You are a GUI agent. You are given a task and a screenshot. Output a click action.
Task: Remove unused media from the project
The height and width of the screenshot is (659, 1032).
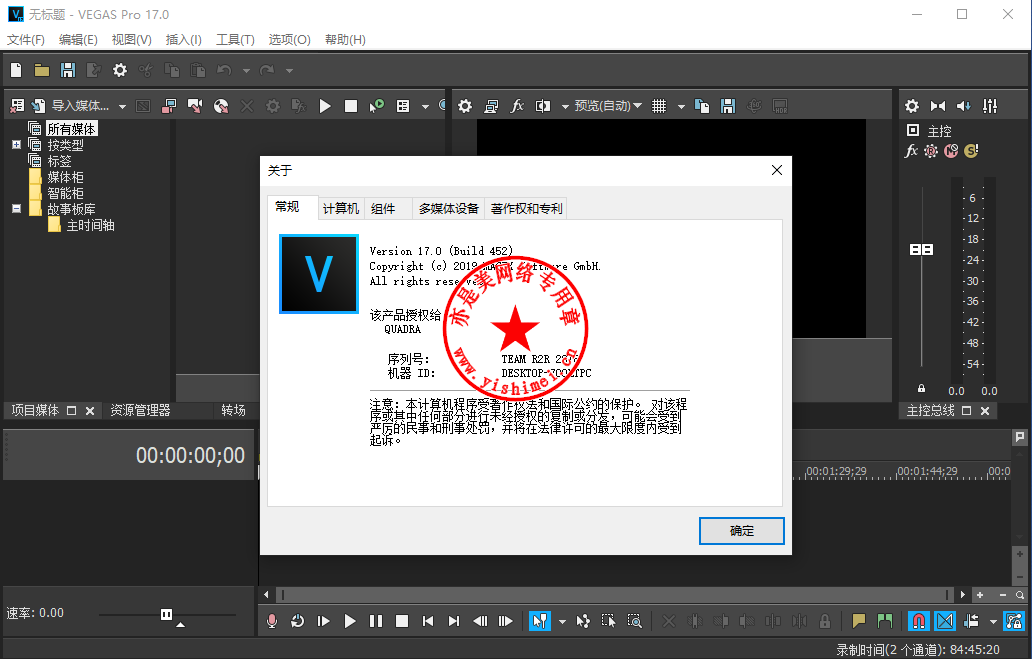coord(17,106)
